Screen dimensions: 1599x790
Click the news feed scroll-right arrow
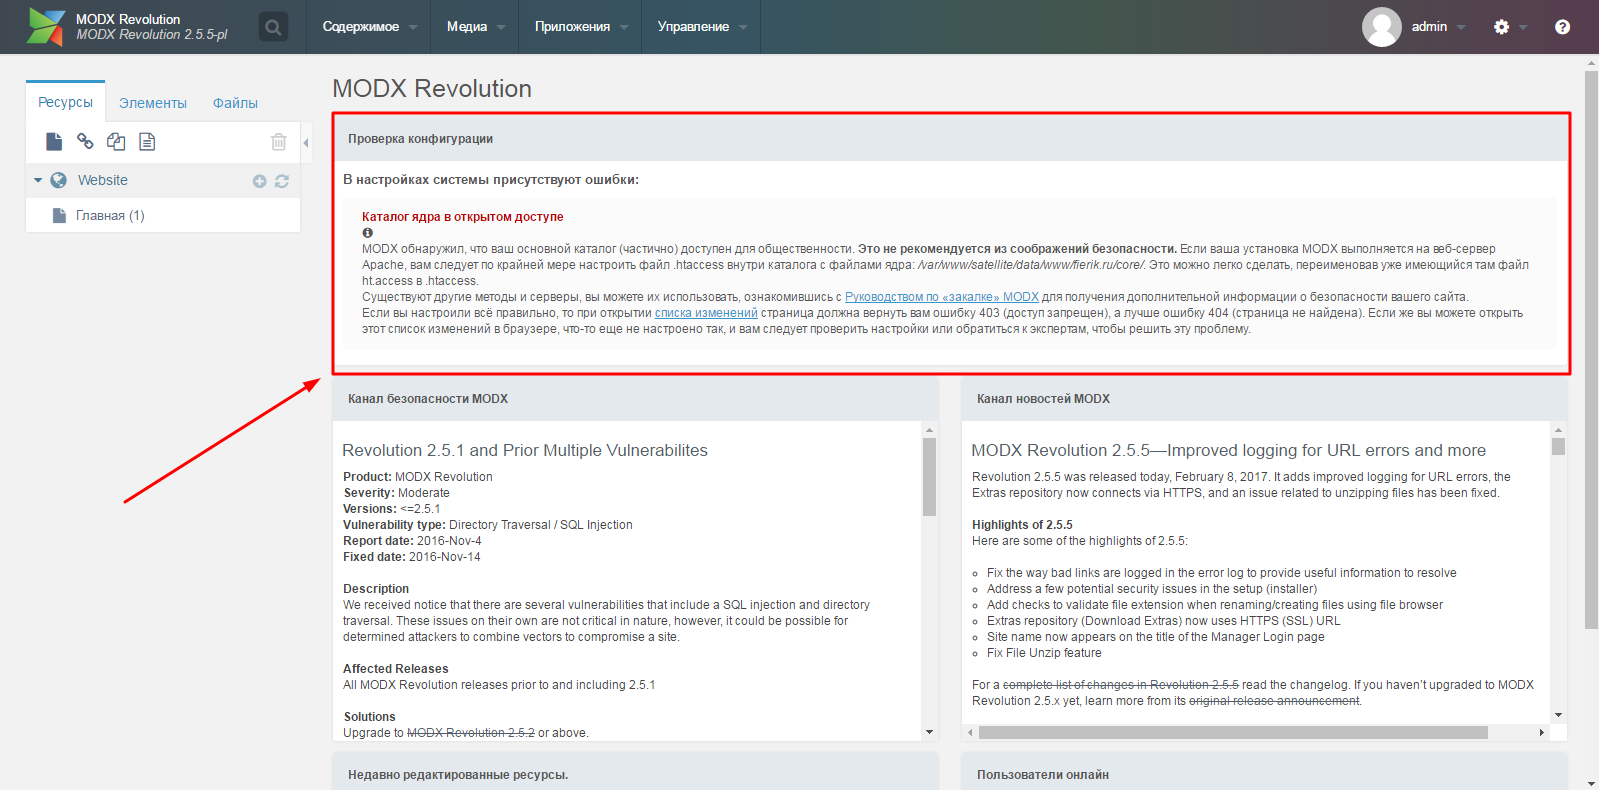pos(1541,733)
